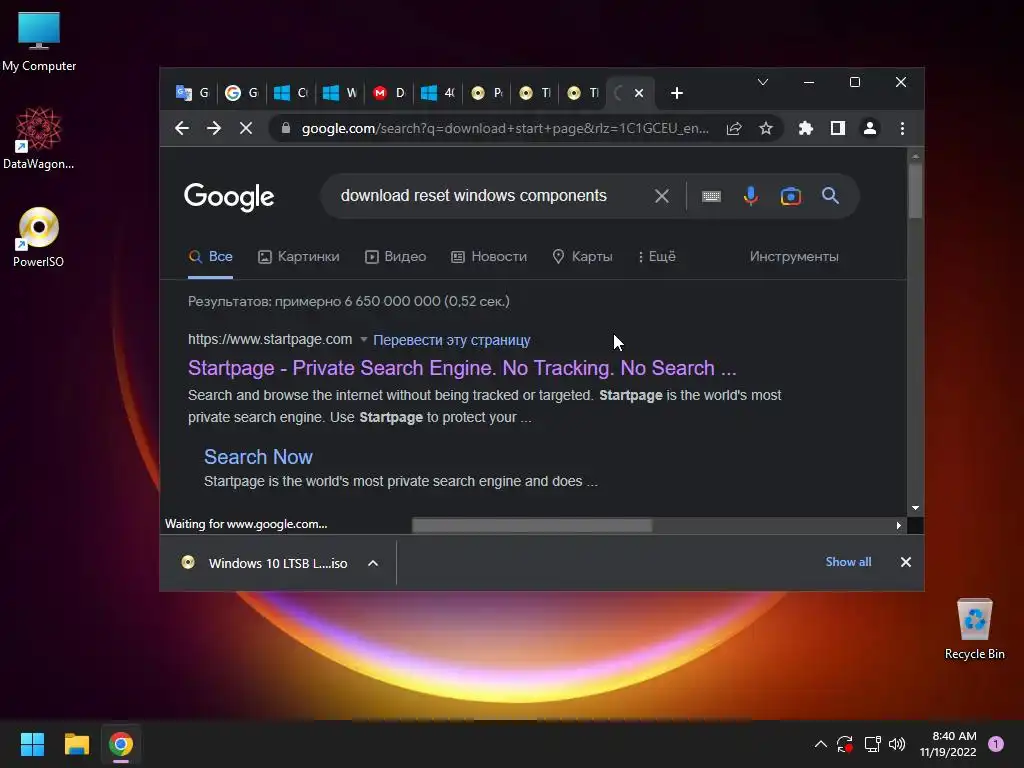View site information via the lock icon

[285, 128]
